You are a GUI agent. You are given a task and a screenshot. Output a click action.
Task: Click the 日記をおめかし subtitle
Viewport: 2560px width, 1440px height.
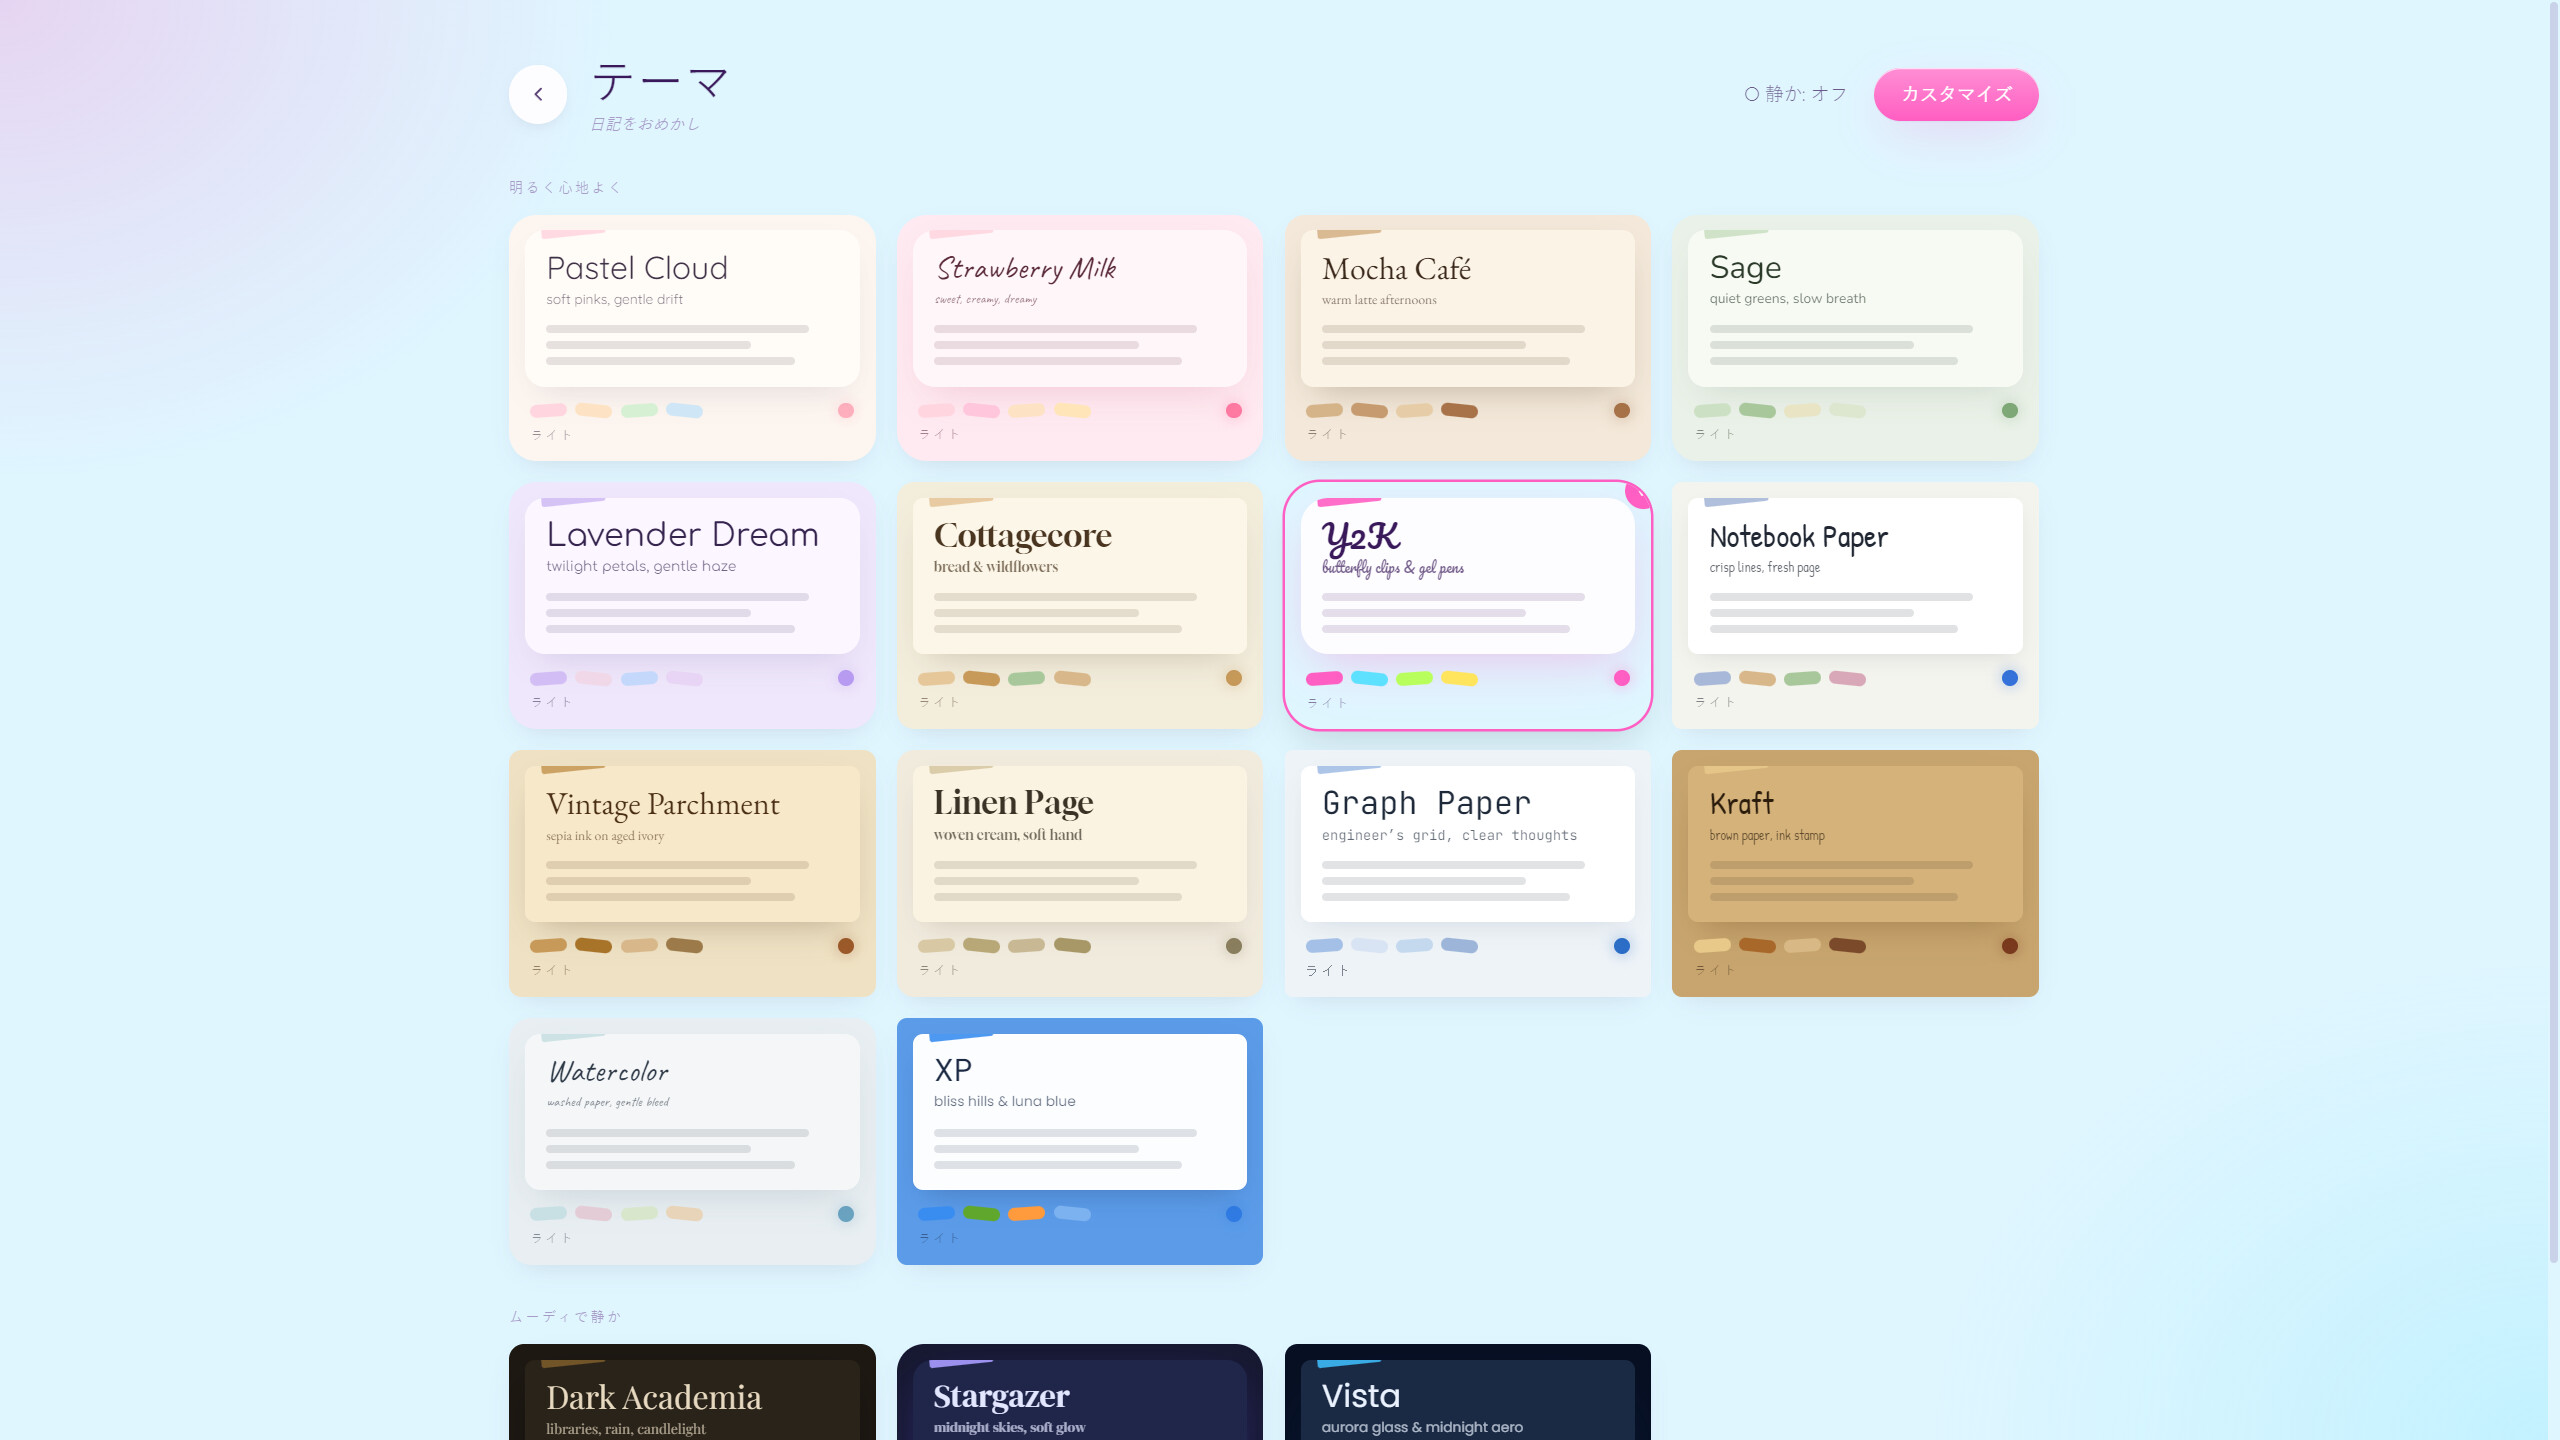[645, 124]
